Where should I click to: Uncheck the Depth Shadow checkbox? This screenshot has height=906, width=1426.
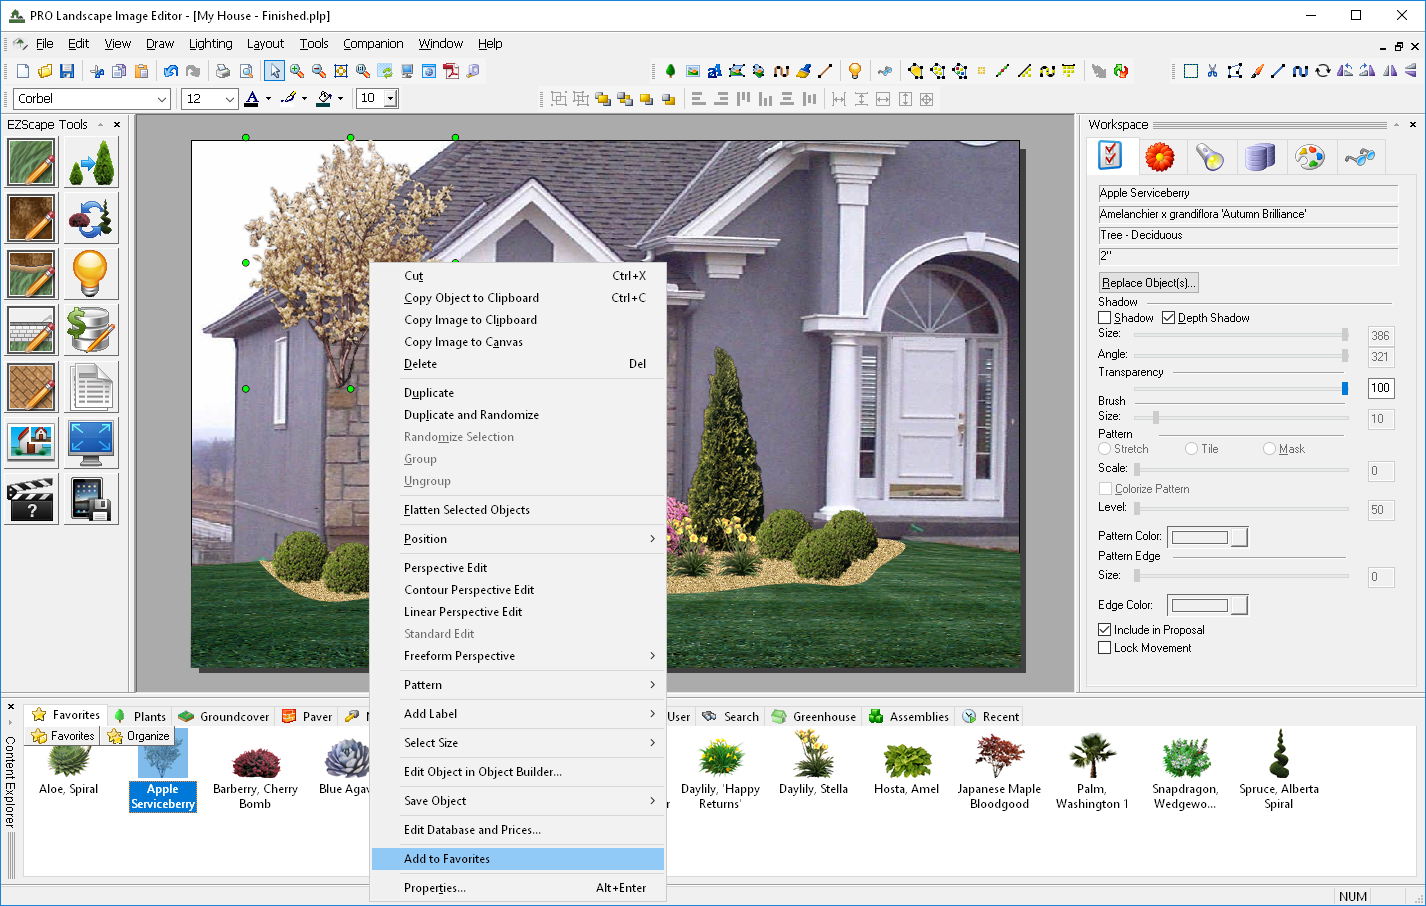[1168, 318]
